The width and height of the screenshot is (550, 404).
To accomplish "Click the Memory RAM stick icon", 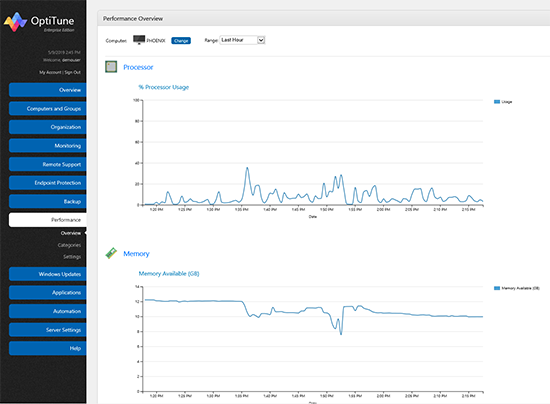I will [111, 253].
